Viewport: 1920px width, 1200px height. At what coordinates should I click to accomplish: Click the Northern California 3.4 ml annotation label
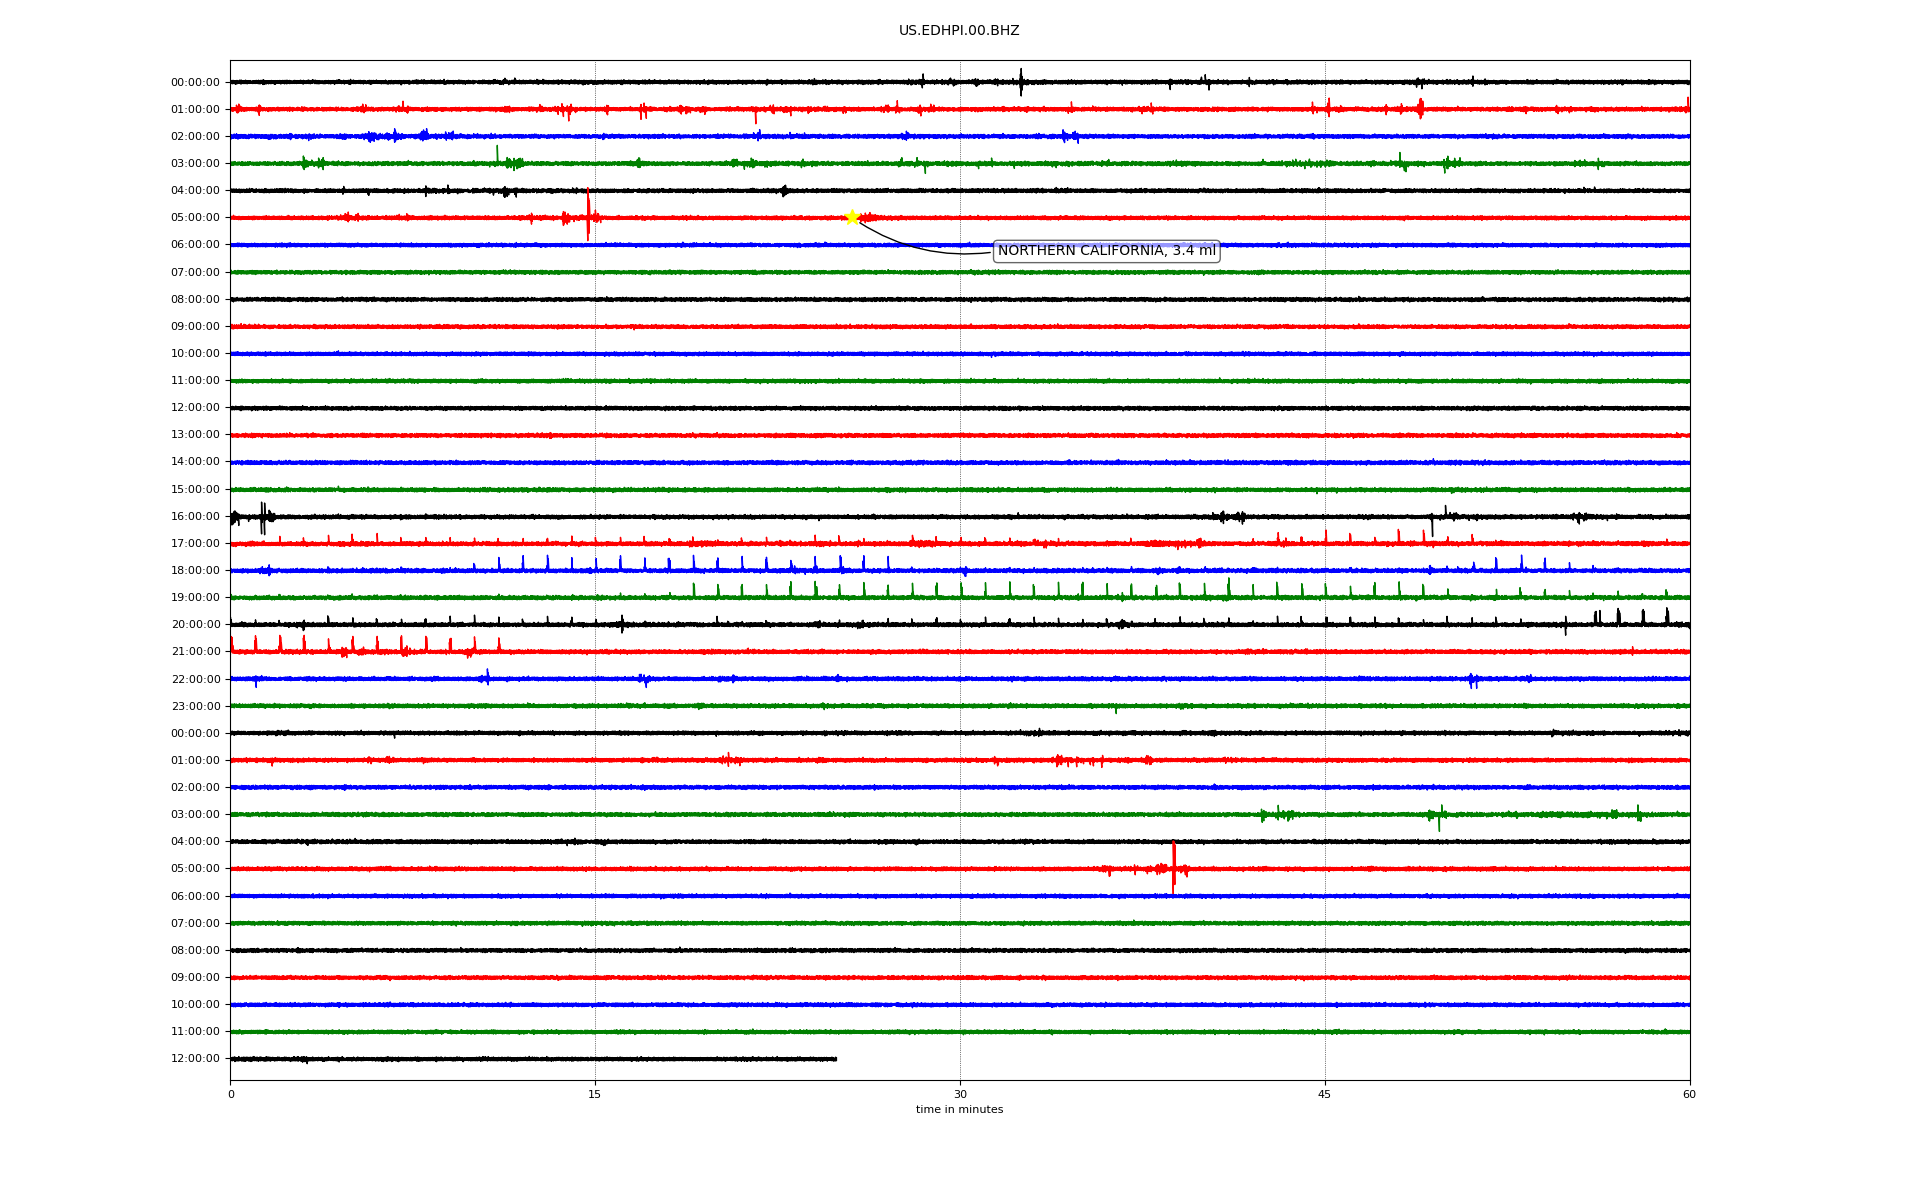click(1106, 251)
